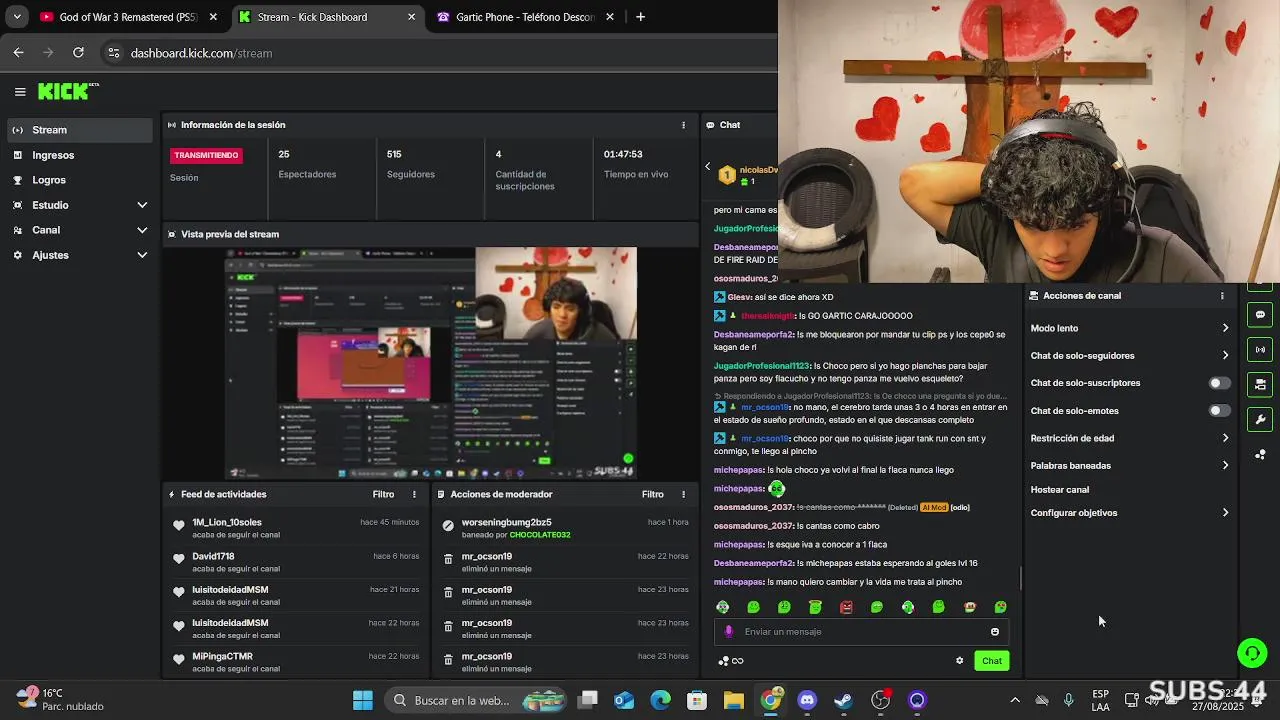Open Windows Start menu
Viewport: 1280px width, 720px height.
(x=363, y=700)
